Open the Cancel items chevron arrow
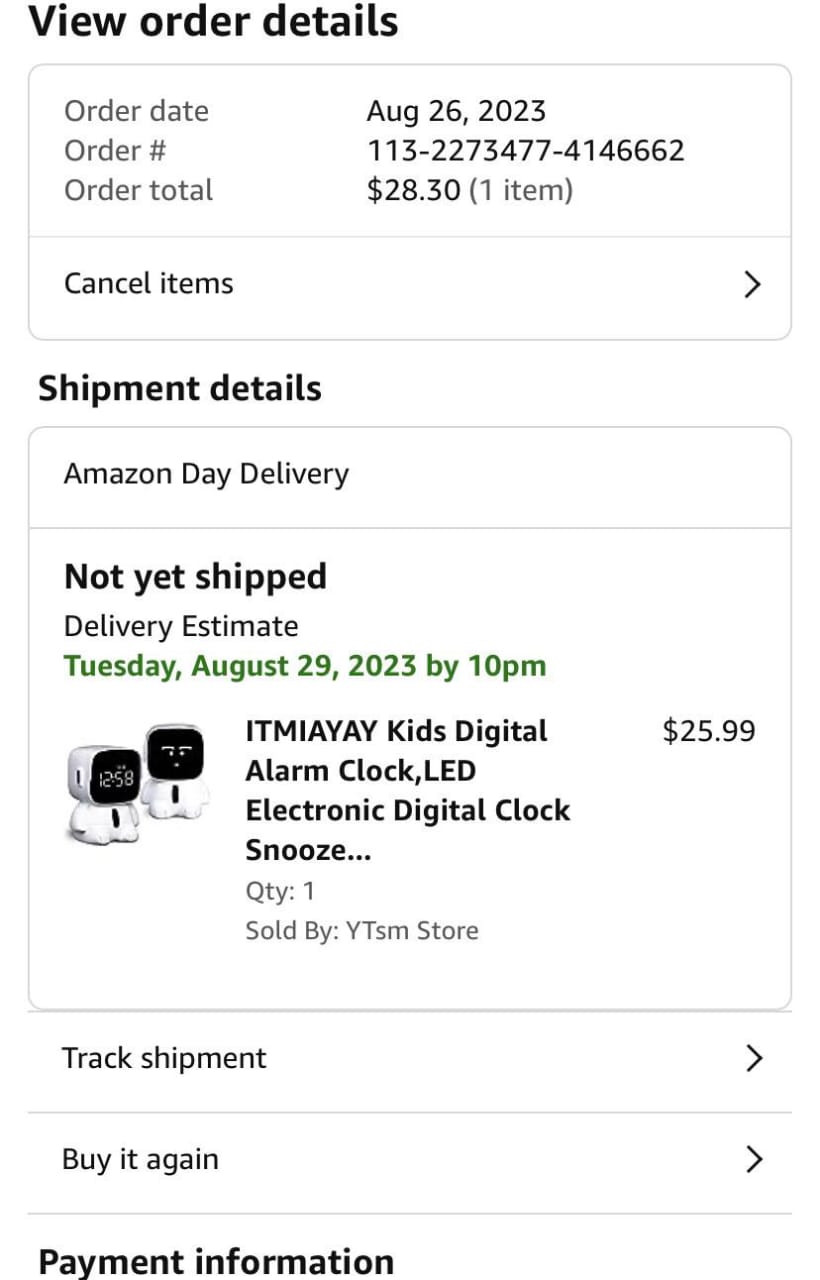Image resolution: width=820 pixels, height=1280 pixels. (x=753, y=284)
